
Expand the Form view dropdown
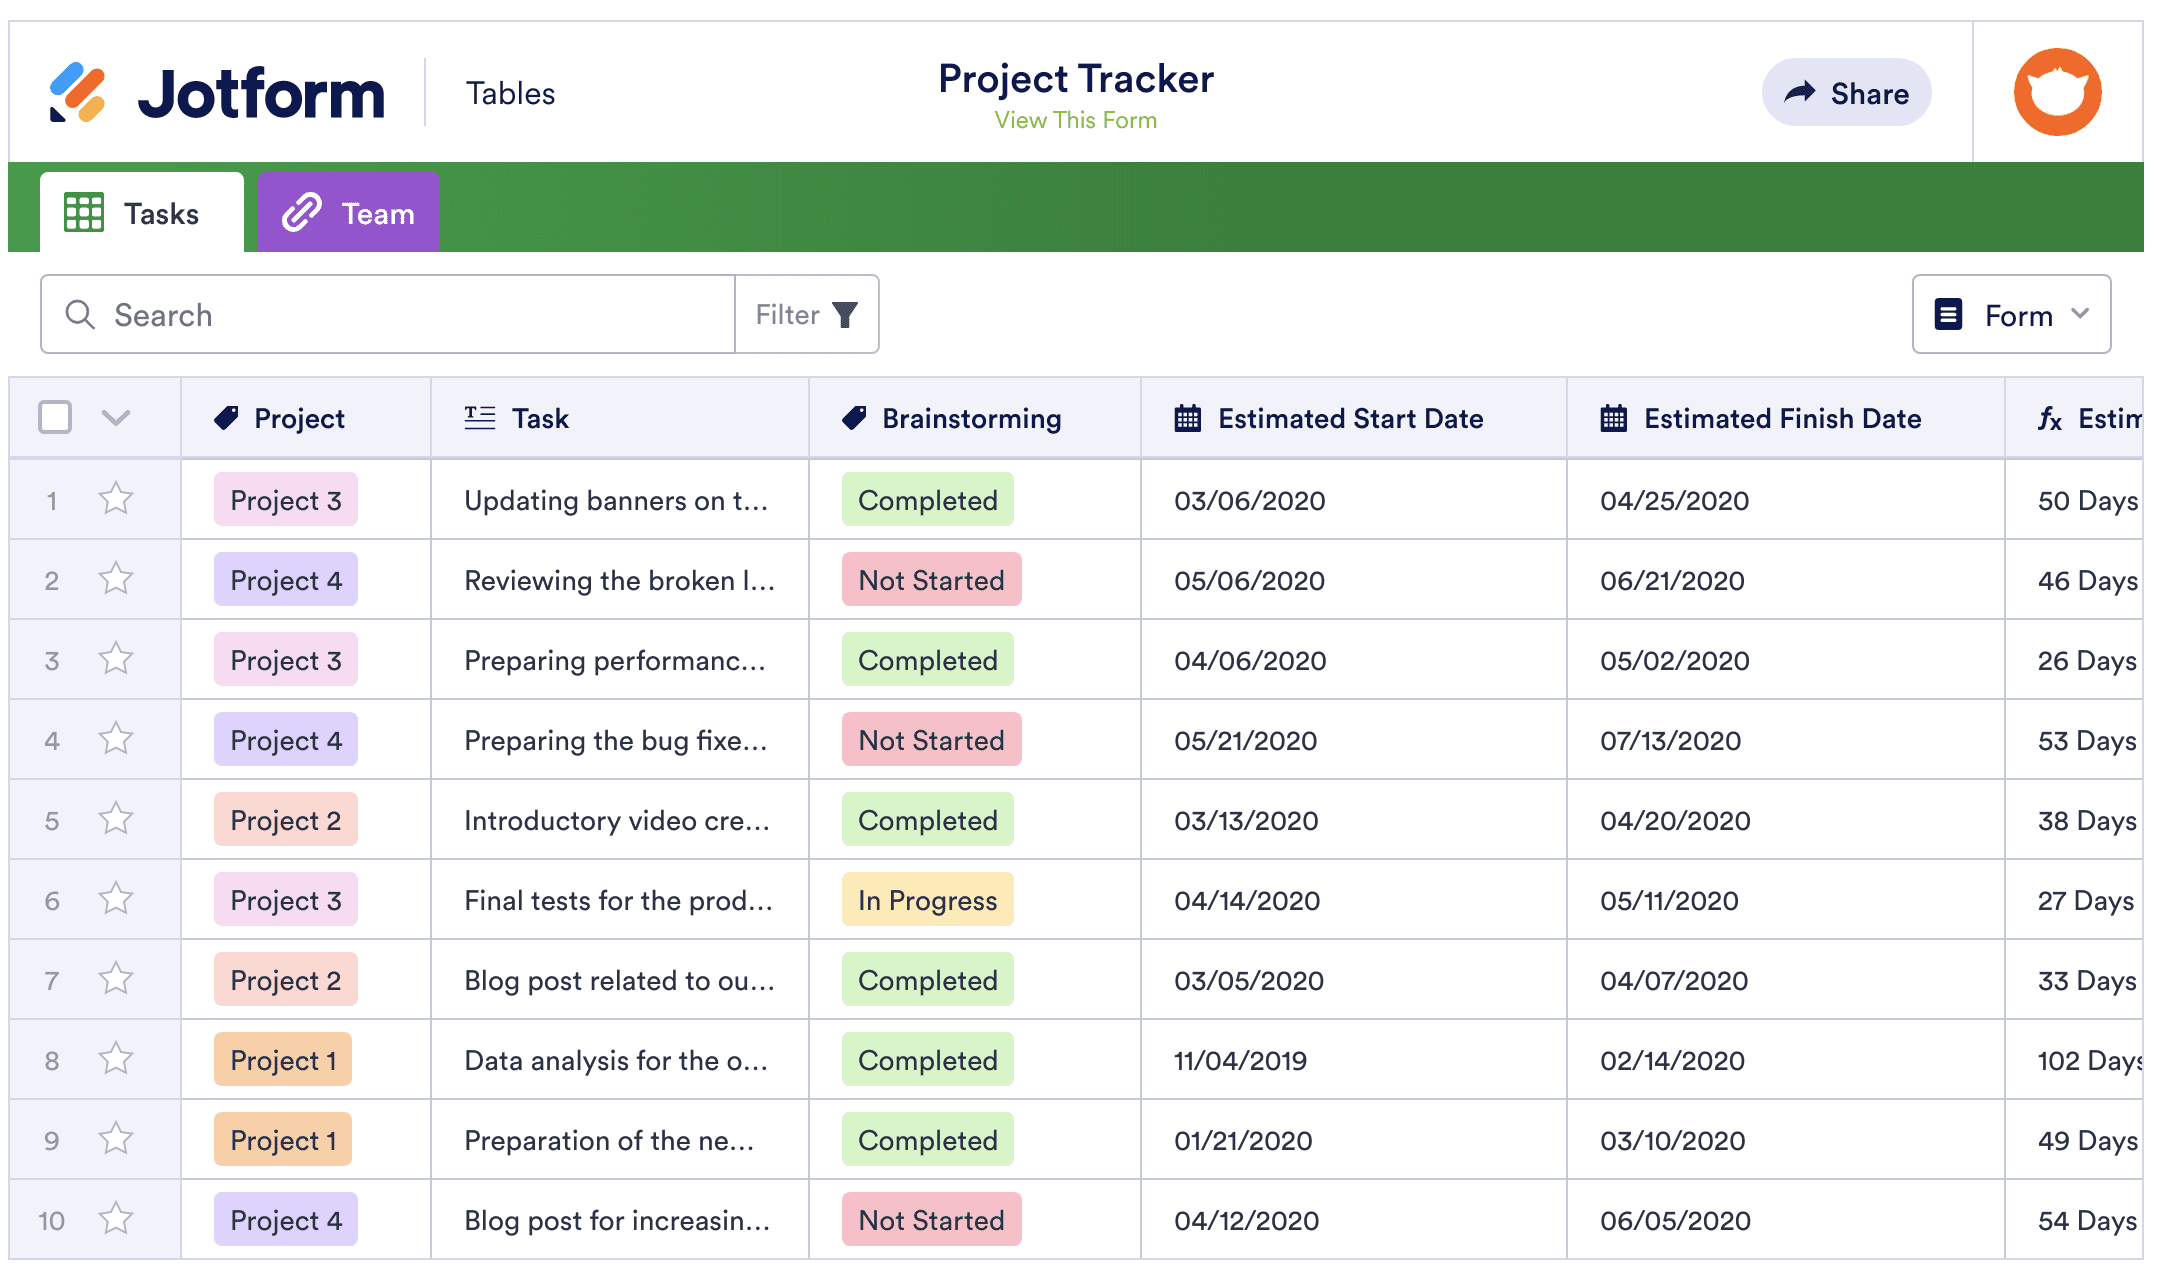pyautogui.click(x=2011, y=315)
